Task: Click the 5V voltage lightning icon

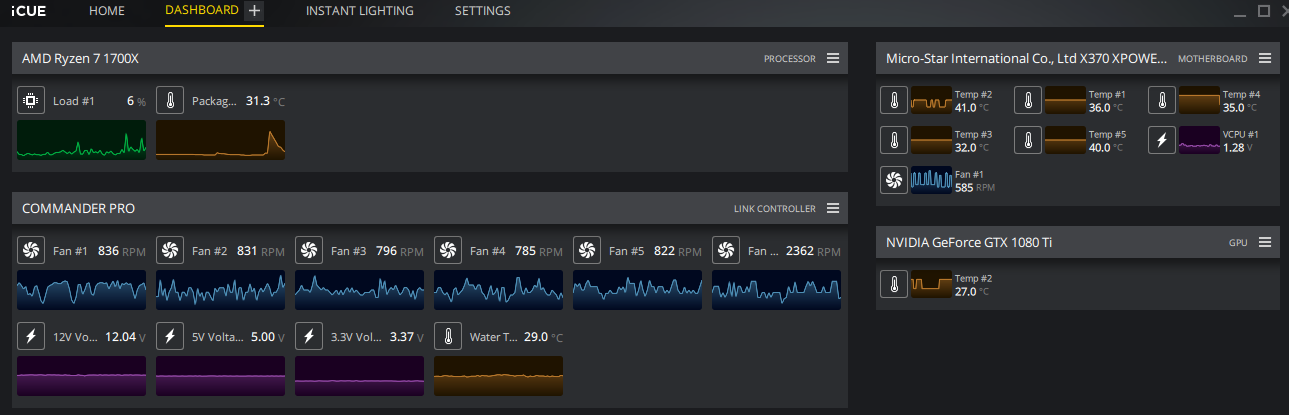Action: tap(170, 336)
